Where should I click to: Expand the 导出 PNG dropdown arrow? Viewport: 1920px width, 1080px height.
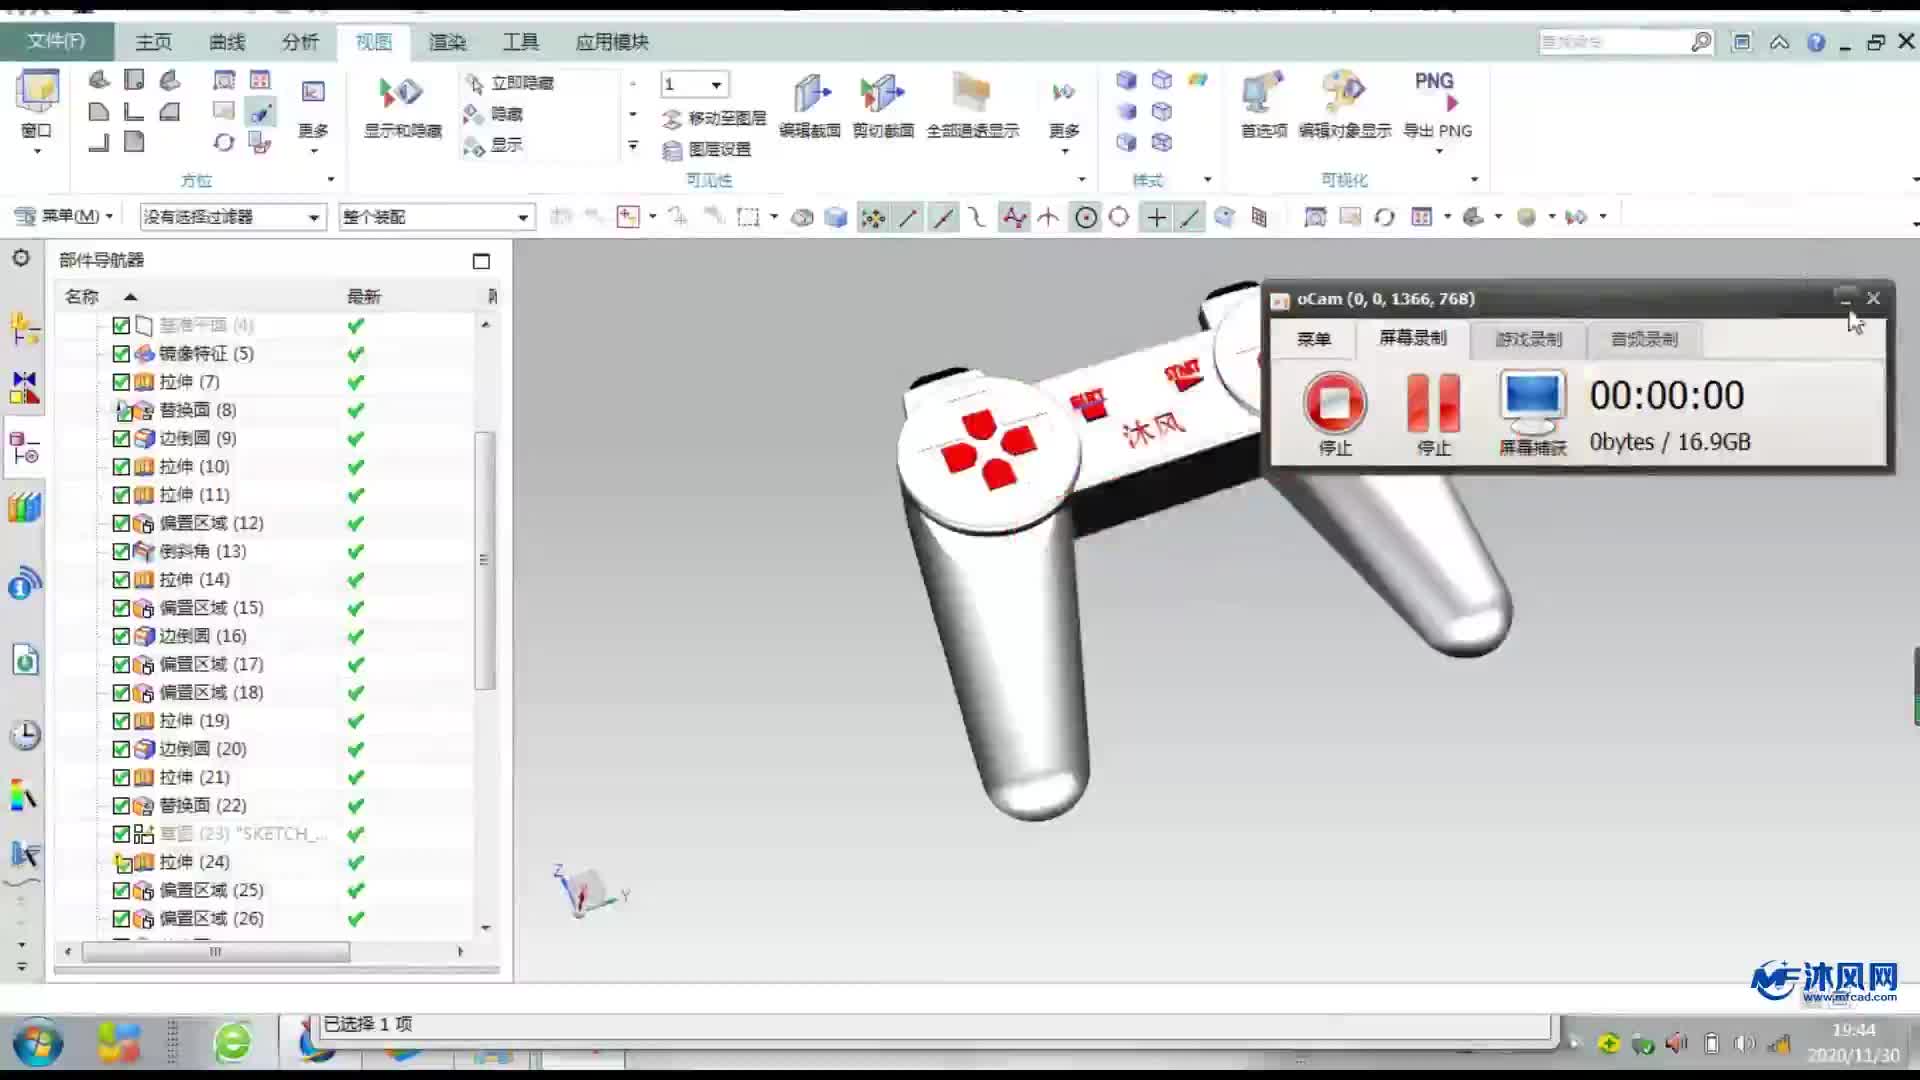pyautogui.click(x=1439, y=151)
